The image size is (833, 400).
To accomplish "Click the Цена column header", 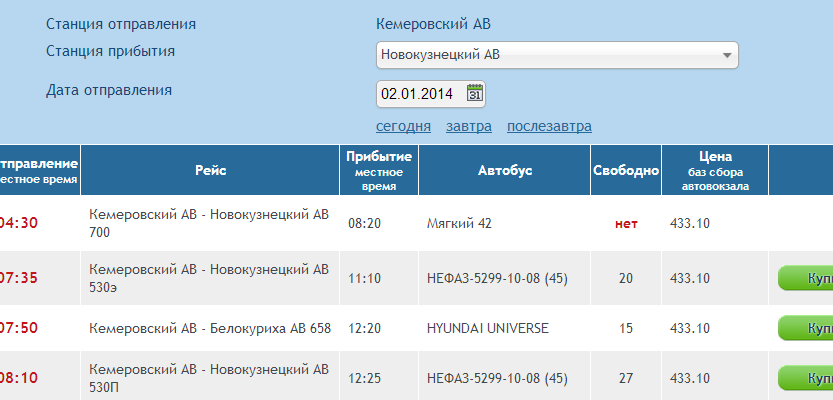I will coord(715,171).
